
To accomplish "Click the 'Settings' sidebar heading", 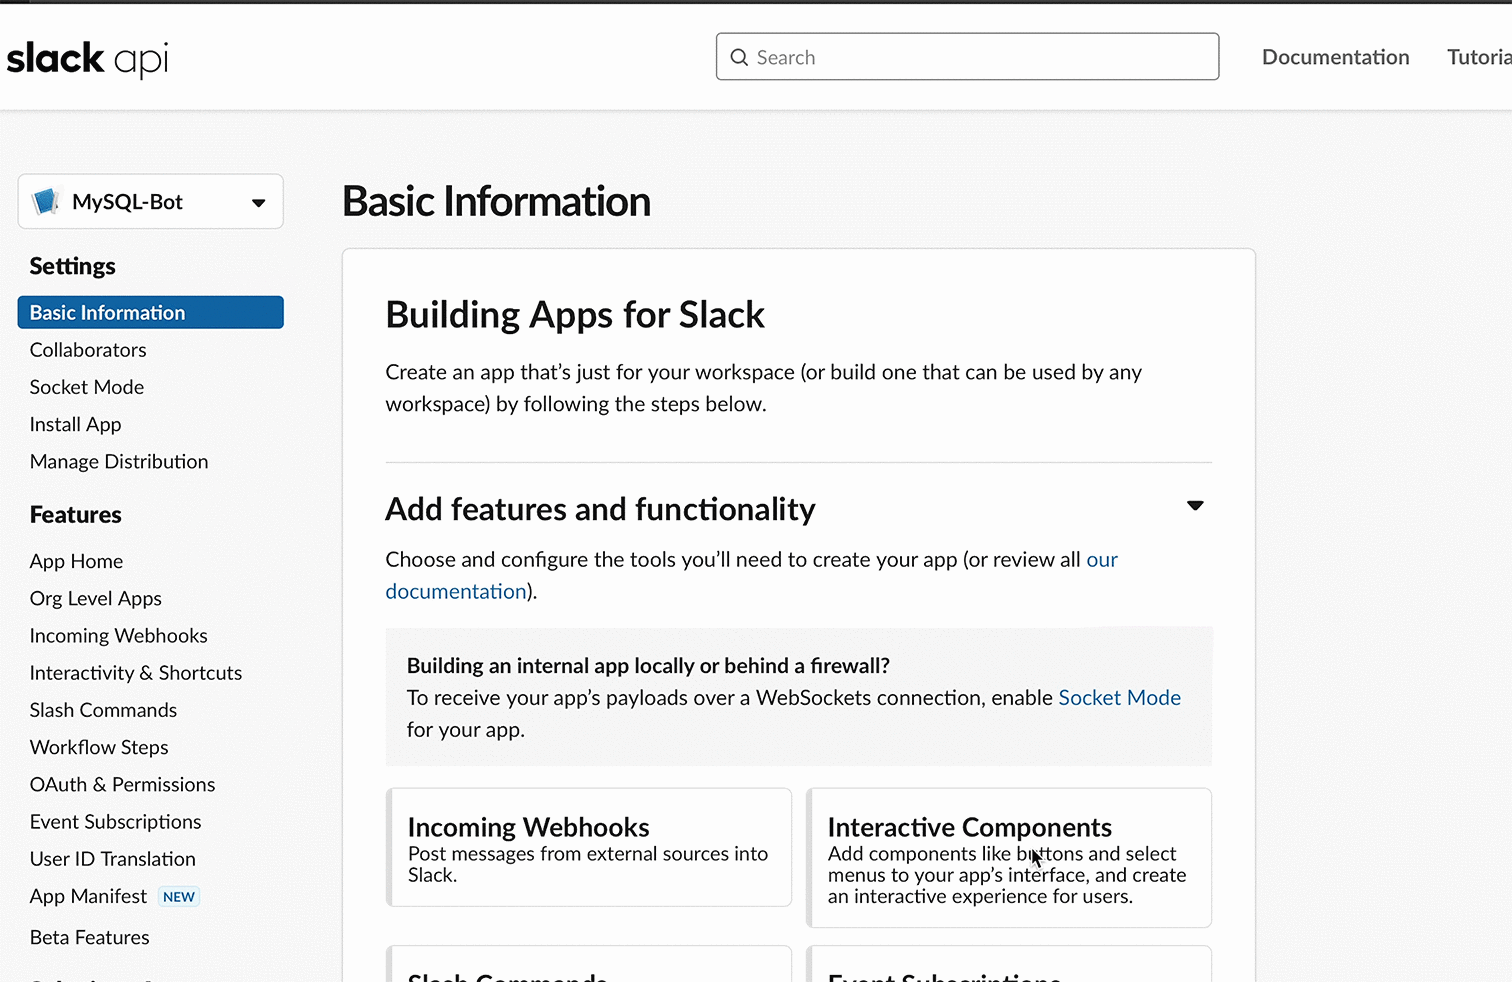I will (x=73, y=266).
